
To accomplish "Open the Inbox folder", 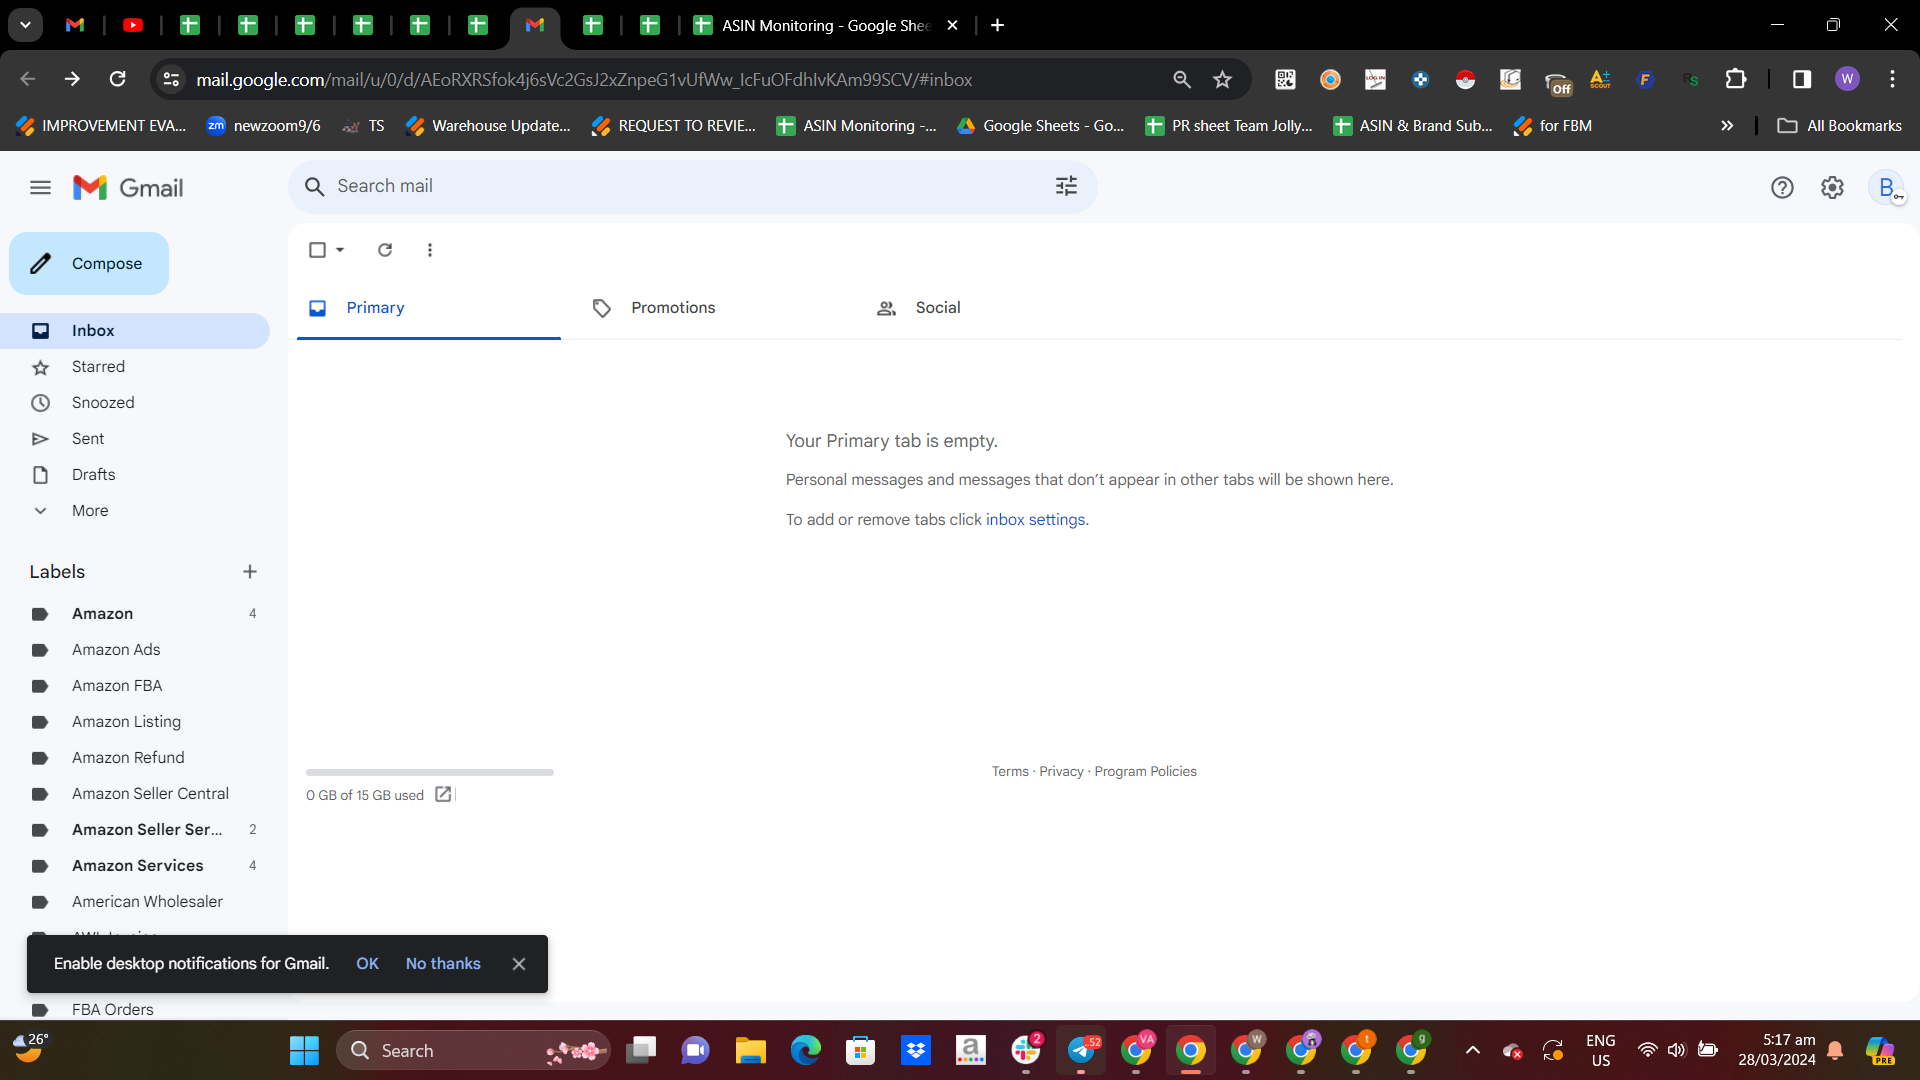I will (135, 331).
